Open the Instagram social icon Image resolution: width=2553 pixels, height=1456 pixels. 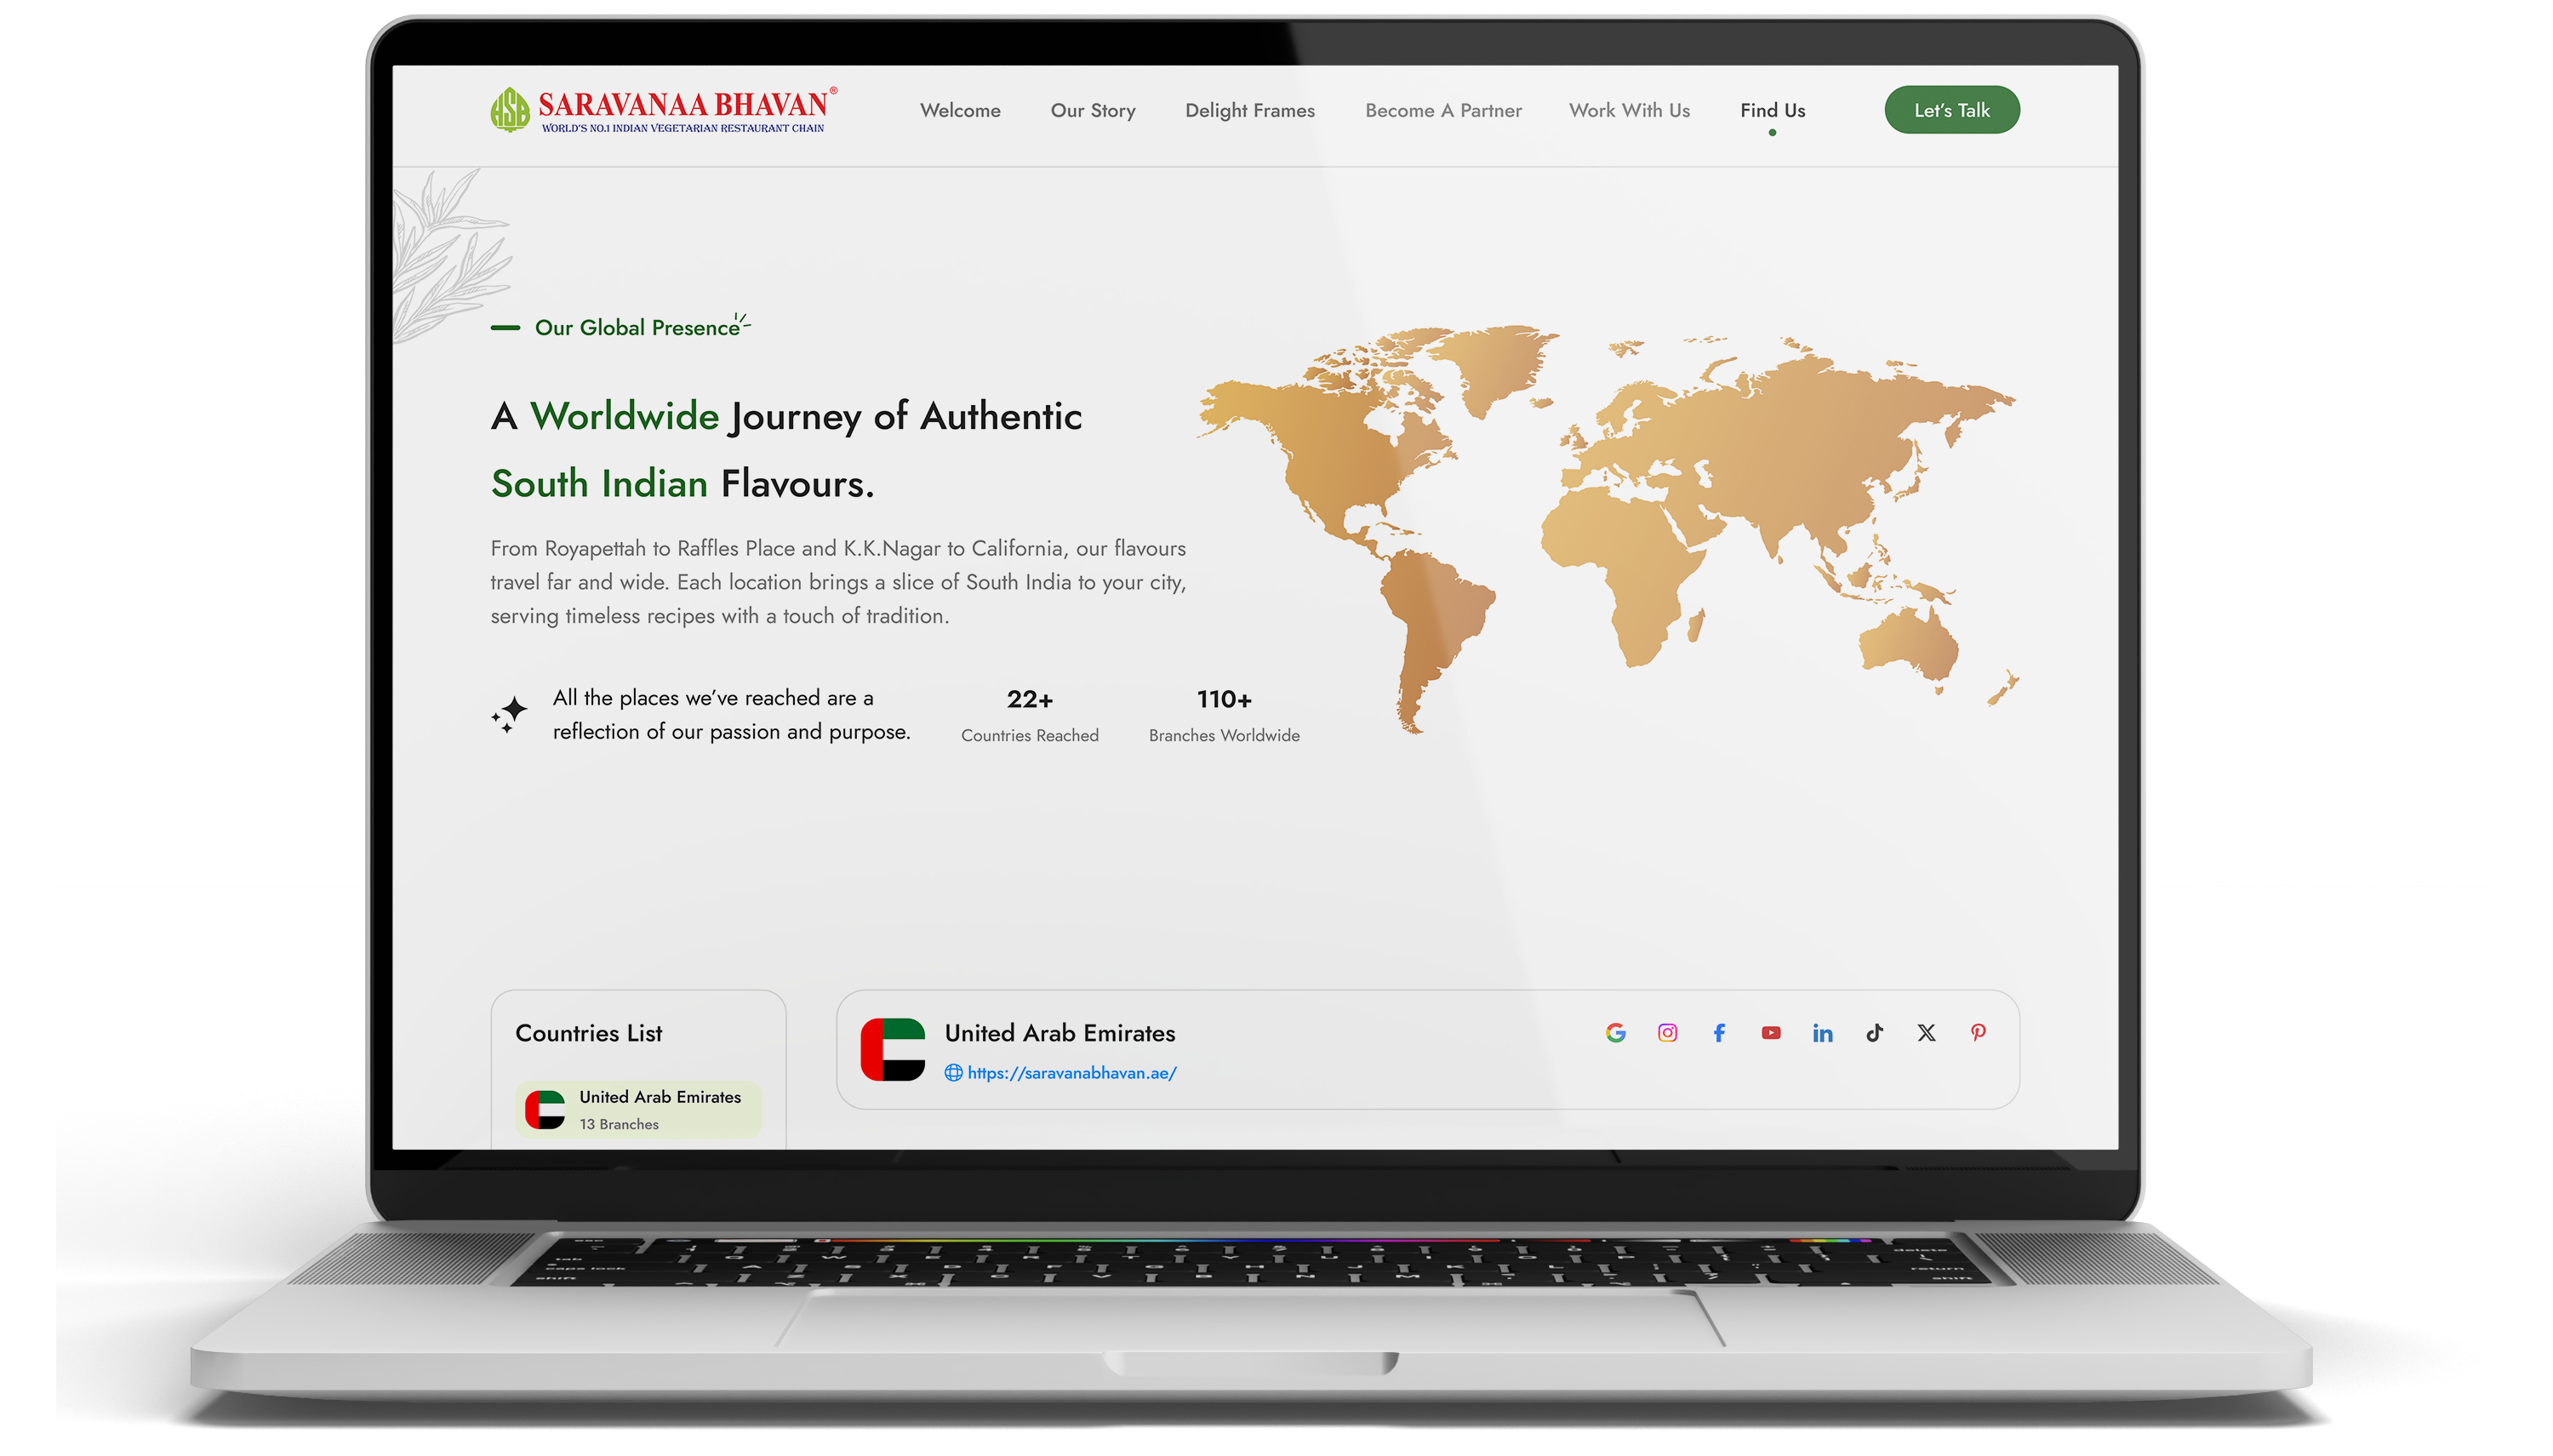pos(1666,1032)
